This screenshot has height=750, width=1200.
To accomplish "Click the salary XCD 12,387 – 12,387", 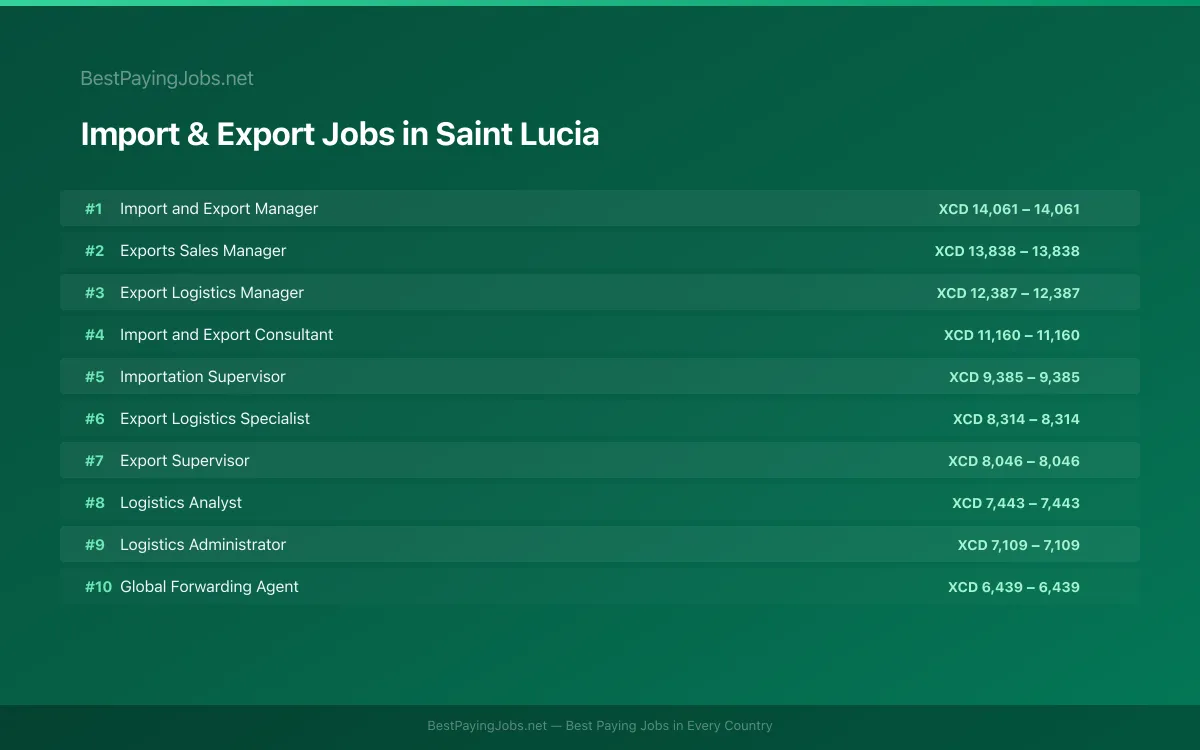I will (1008, 293).
